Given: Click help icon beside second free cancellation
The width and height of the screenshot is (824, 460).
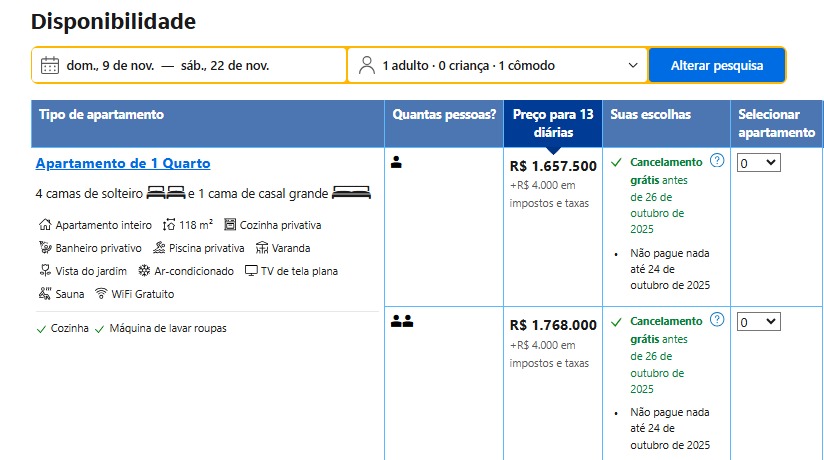Looking at the screenshot, I should tap(716, 320).
